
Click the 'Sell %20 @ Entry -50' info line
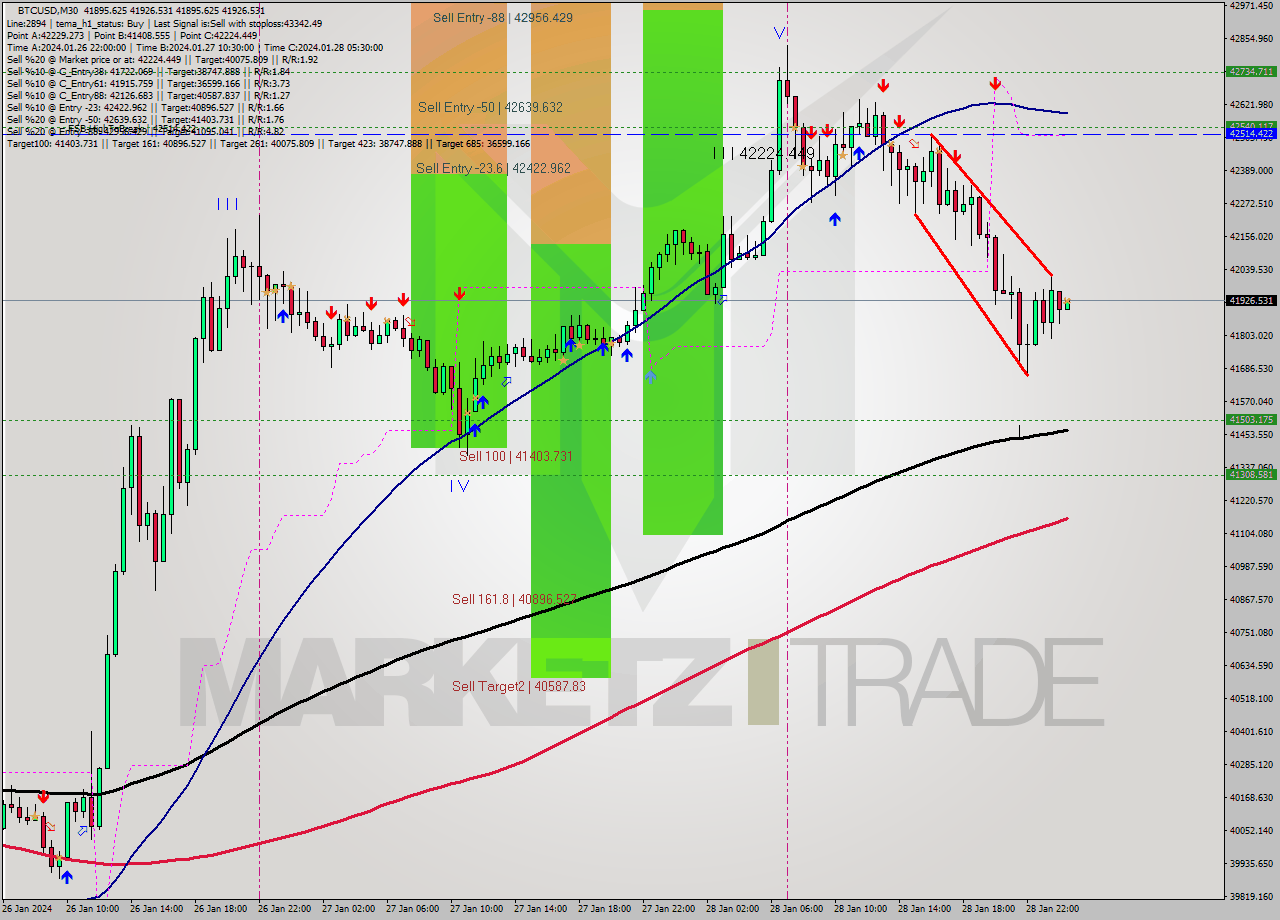pyautogui.click(x=145, y=119)
